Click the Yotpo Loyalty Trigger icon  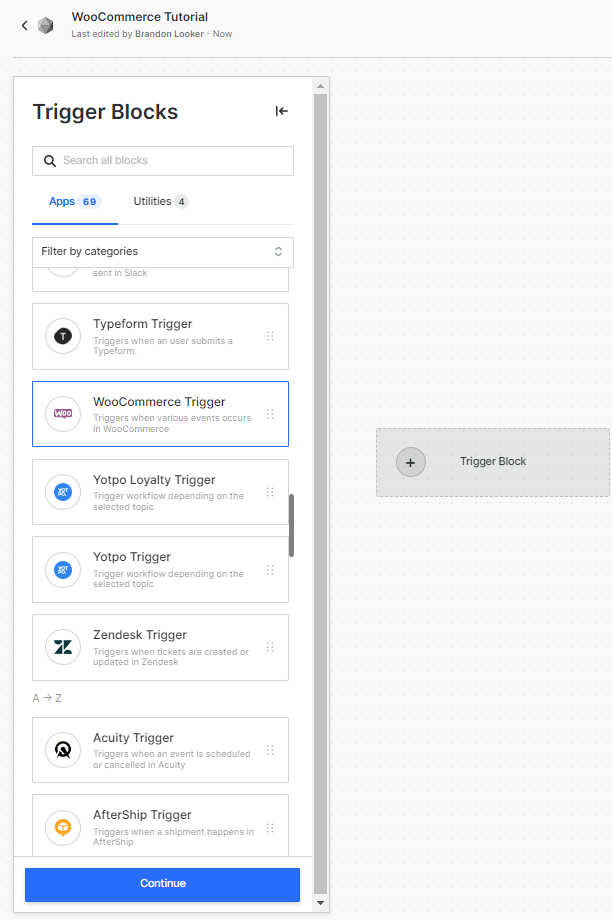pos(63,492)
